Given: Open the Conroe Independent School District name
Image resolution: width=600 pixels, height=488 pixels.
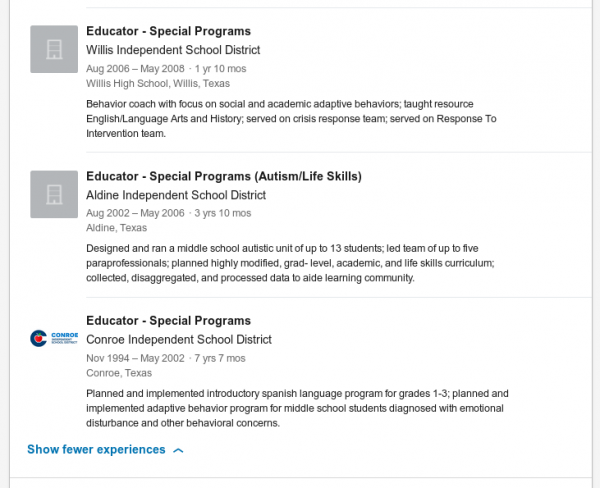Looking at the screenshot, I should tap(179, 340).
